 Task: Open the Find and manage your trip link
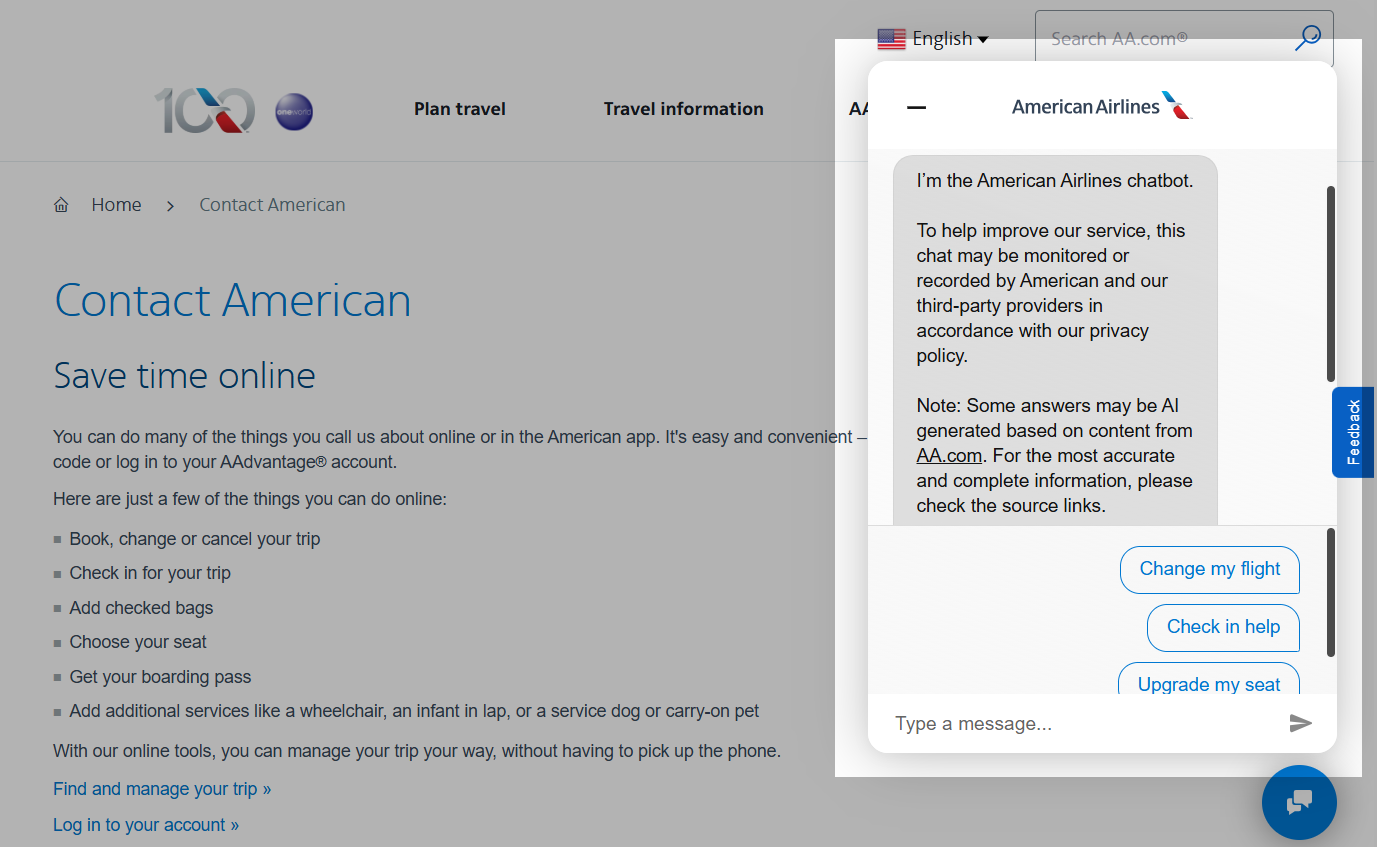tap(161, 788)
